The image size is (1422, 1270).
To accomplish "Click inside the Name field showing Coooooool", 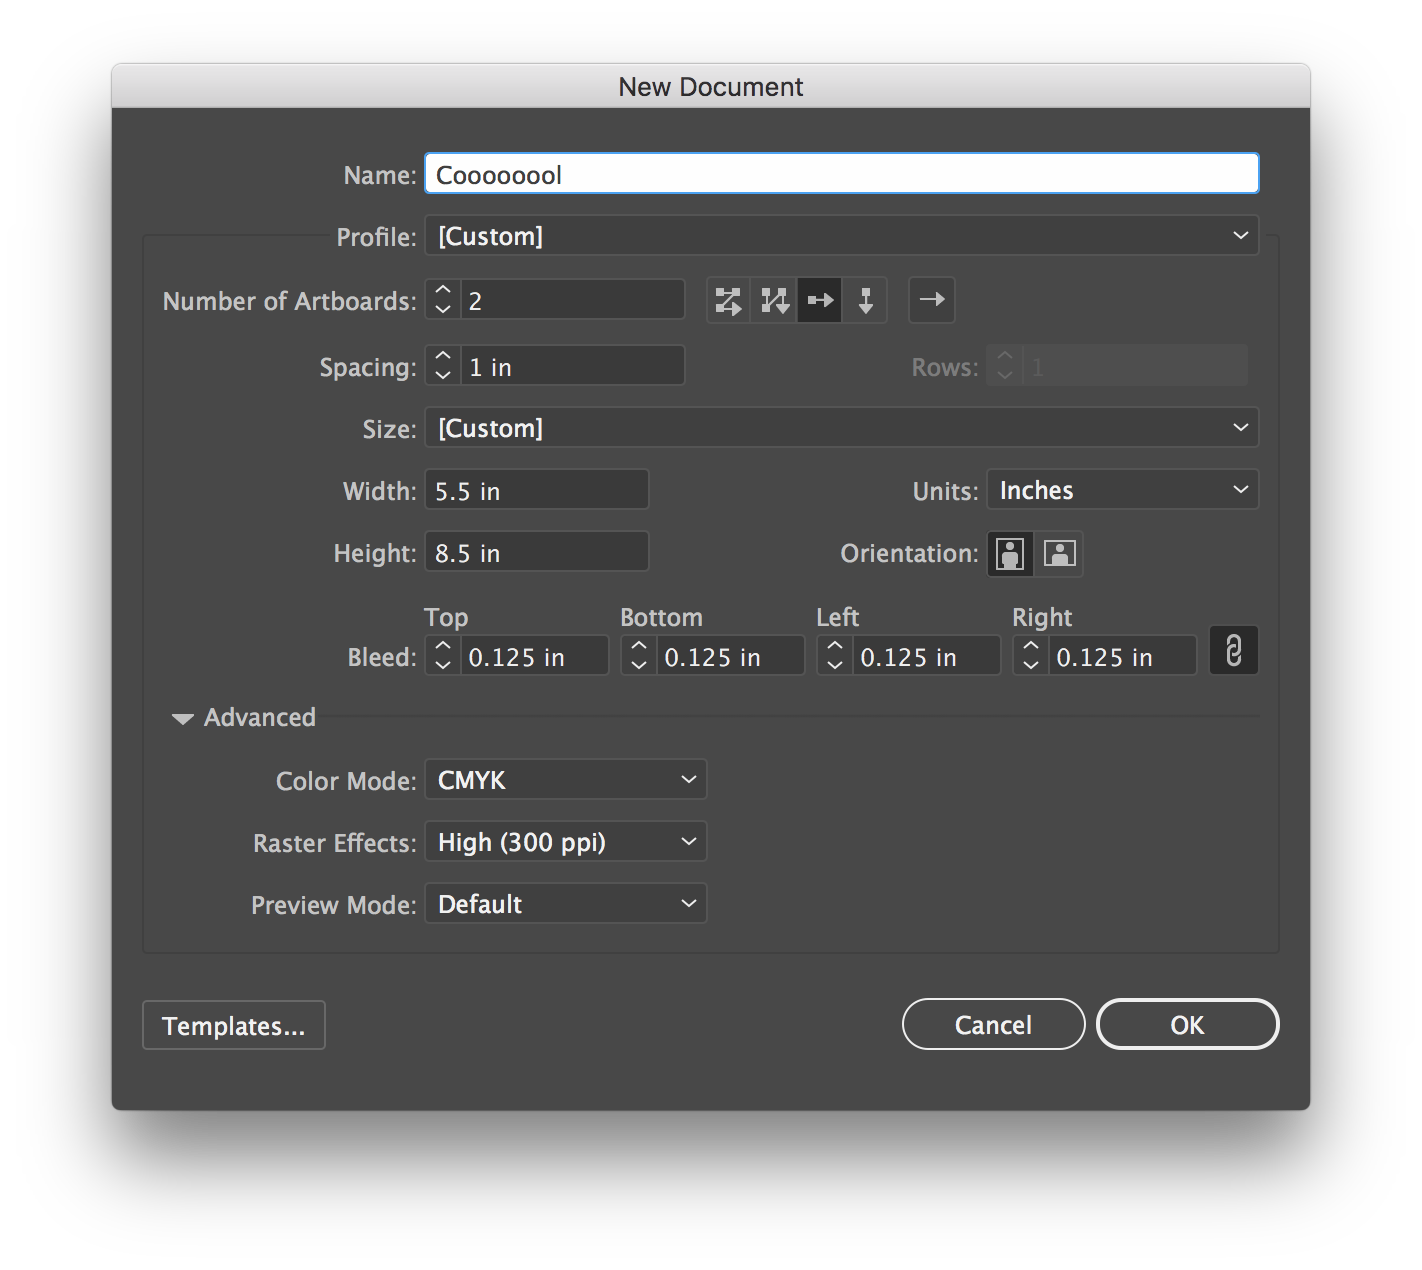I will [x=840, y=173].
